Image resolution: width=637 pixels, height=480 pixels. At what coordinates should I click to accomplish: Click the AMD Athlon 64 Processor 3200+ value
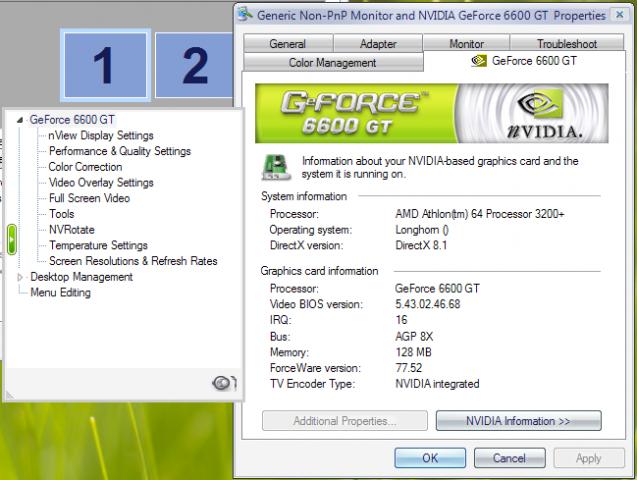pos(480,214)
